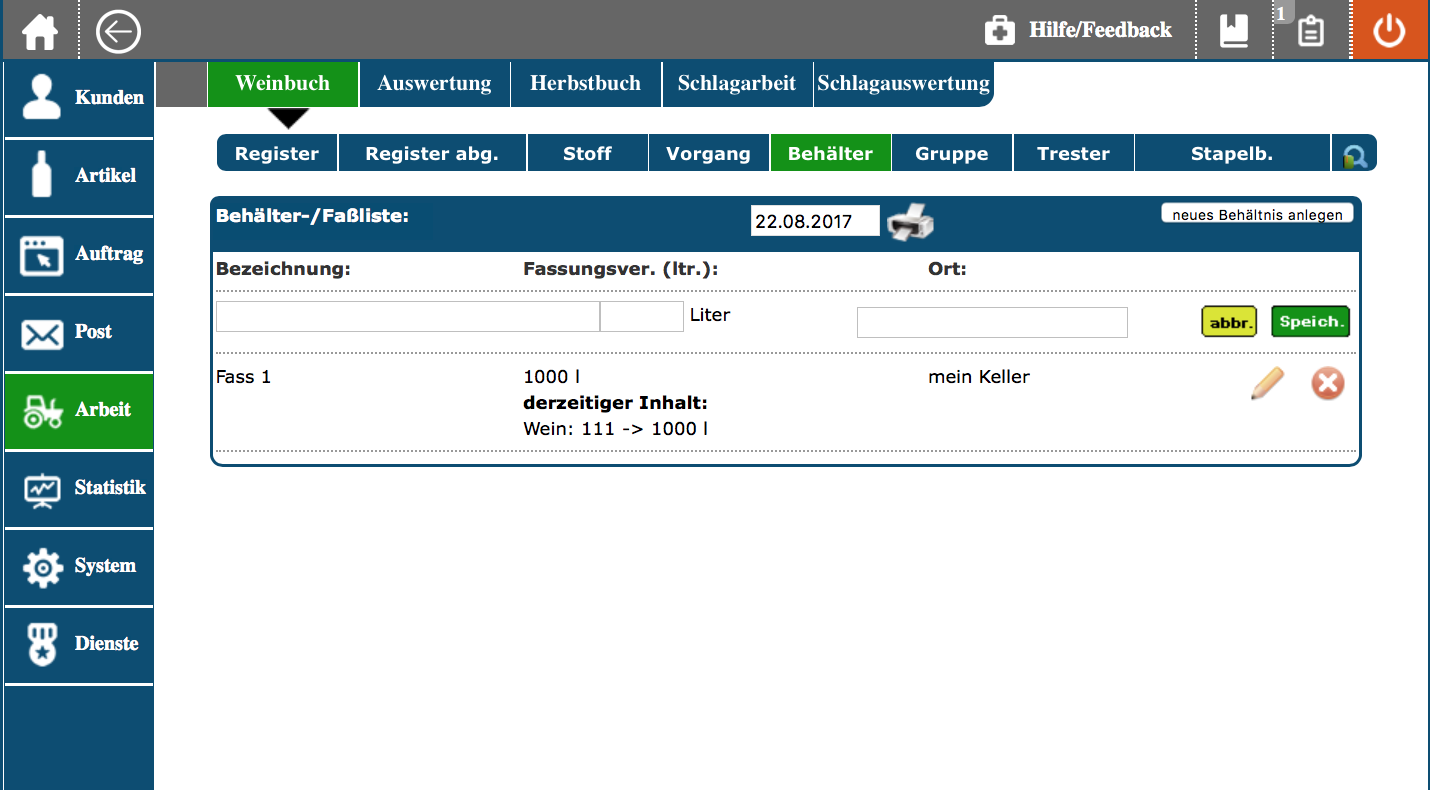Go back with the circled arrow icon

(x=118, y=31)
